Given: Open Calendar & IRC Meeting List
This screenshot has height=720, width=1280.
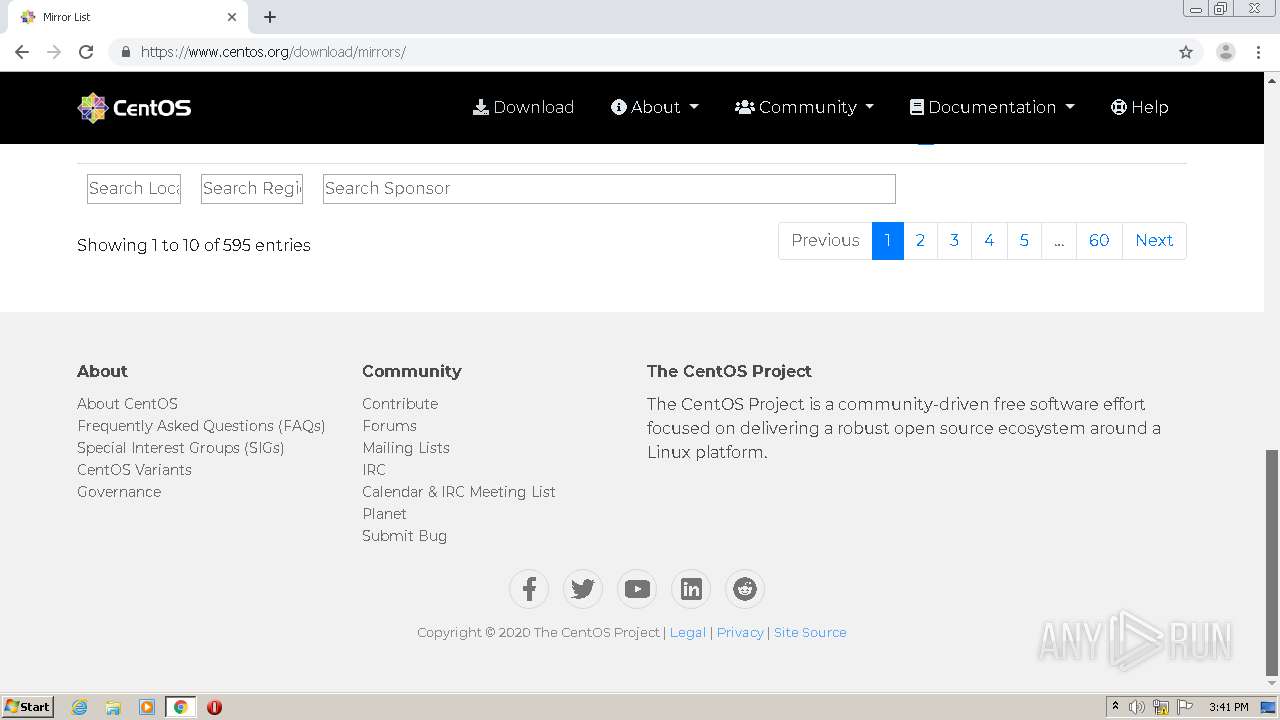Looking at the screenshot, I should point(459,491).
